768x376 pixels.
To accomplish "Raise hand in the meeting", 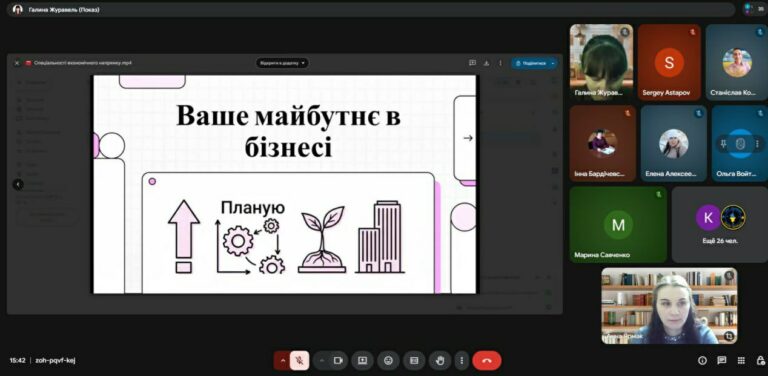I will coord(440,360).
